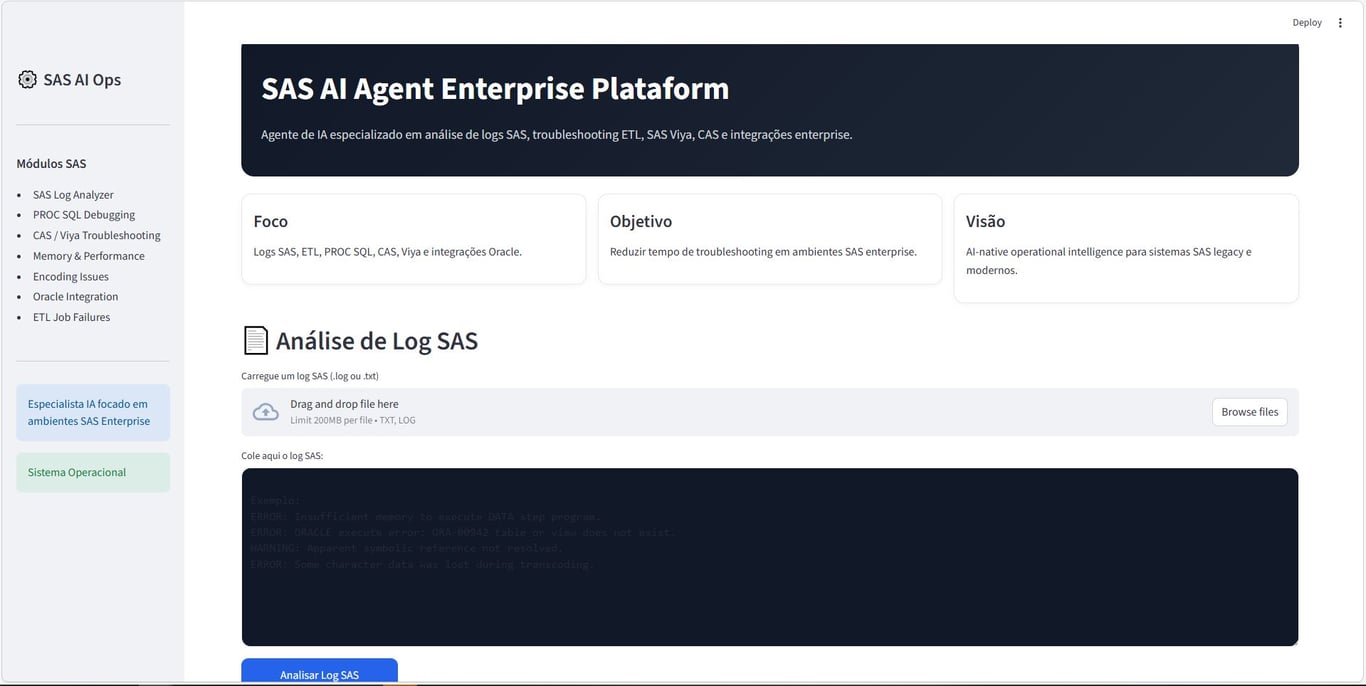This screenshot has width=1366, height=686.
Task: Click the Cole aqui o log SAS label
Action: tap(282, 455)
